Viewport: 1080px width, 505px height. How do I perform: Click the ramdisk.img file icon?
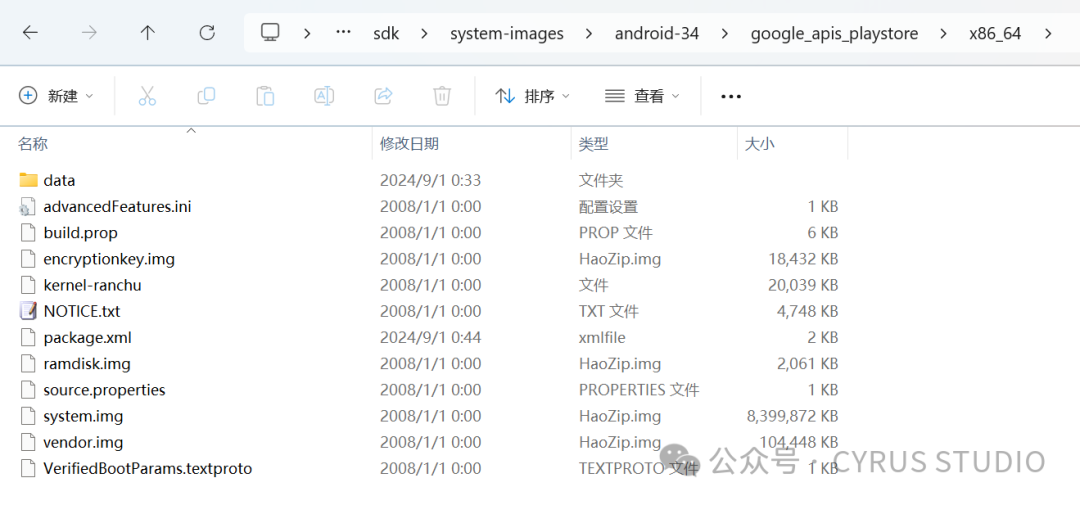click(28, 364)
